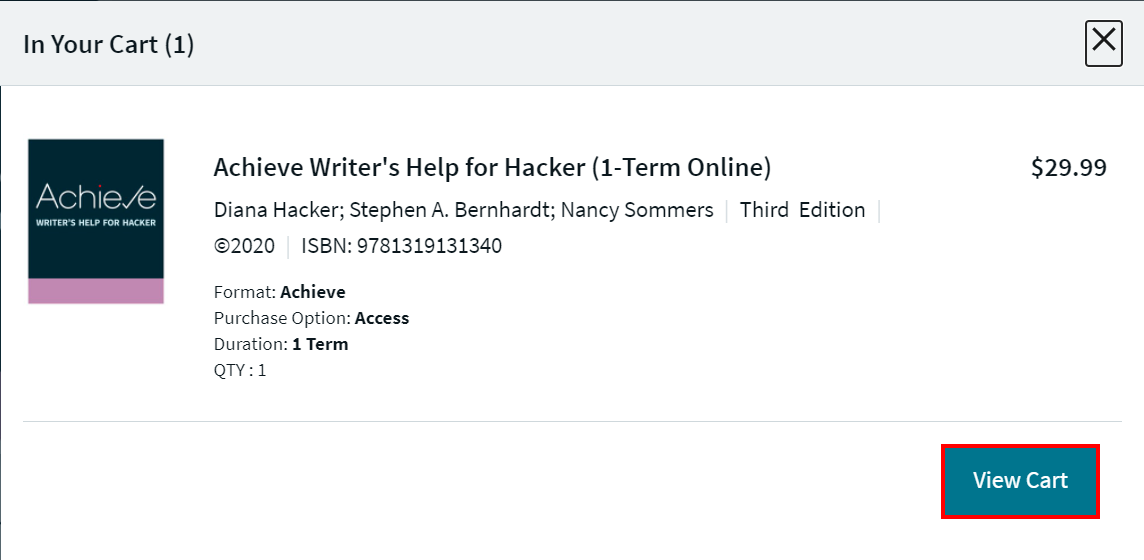Click author name Nancy Sommers
Image resolution: width=1144 pixels, height=560 pixels.
[x=637, y=210]
